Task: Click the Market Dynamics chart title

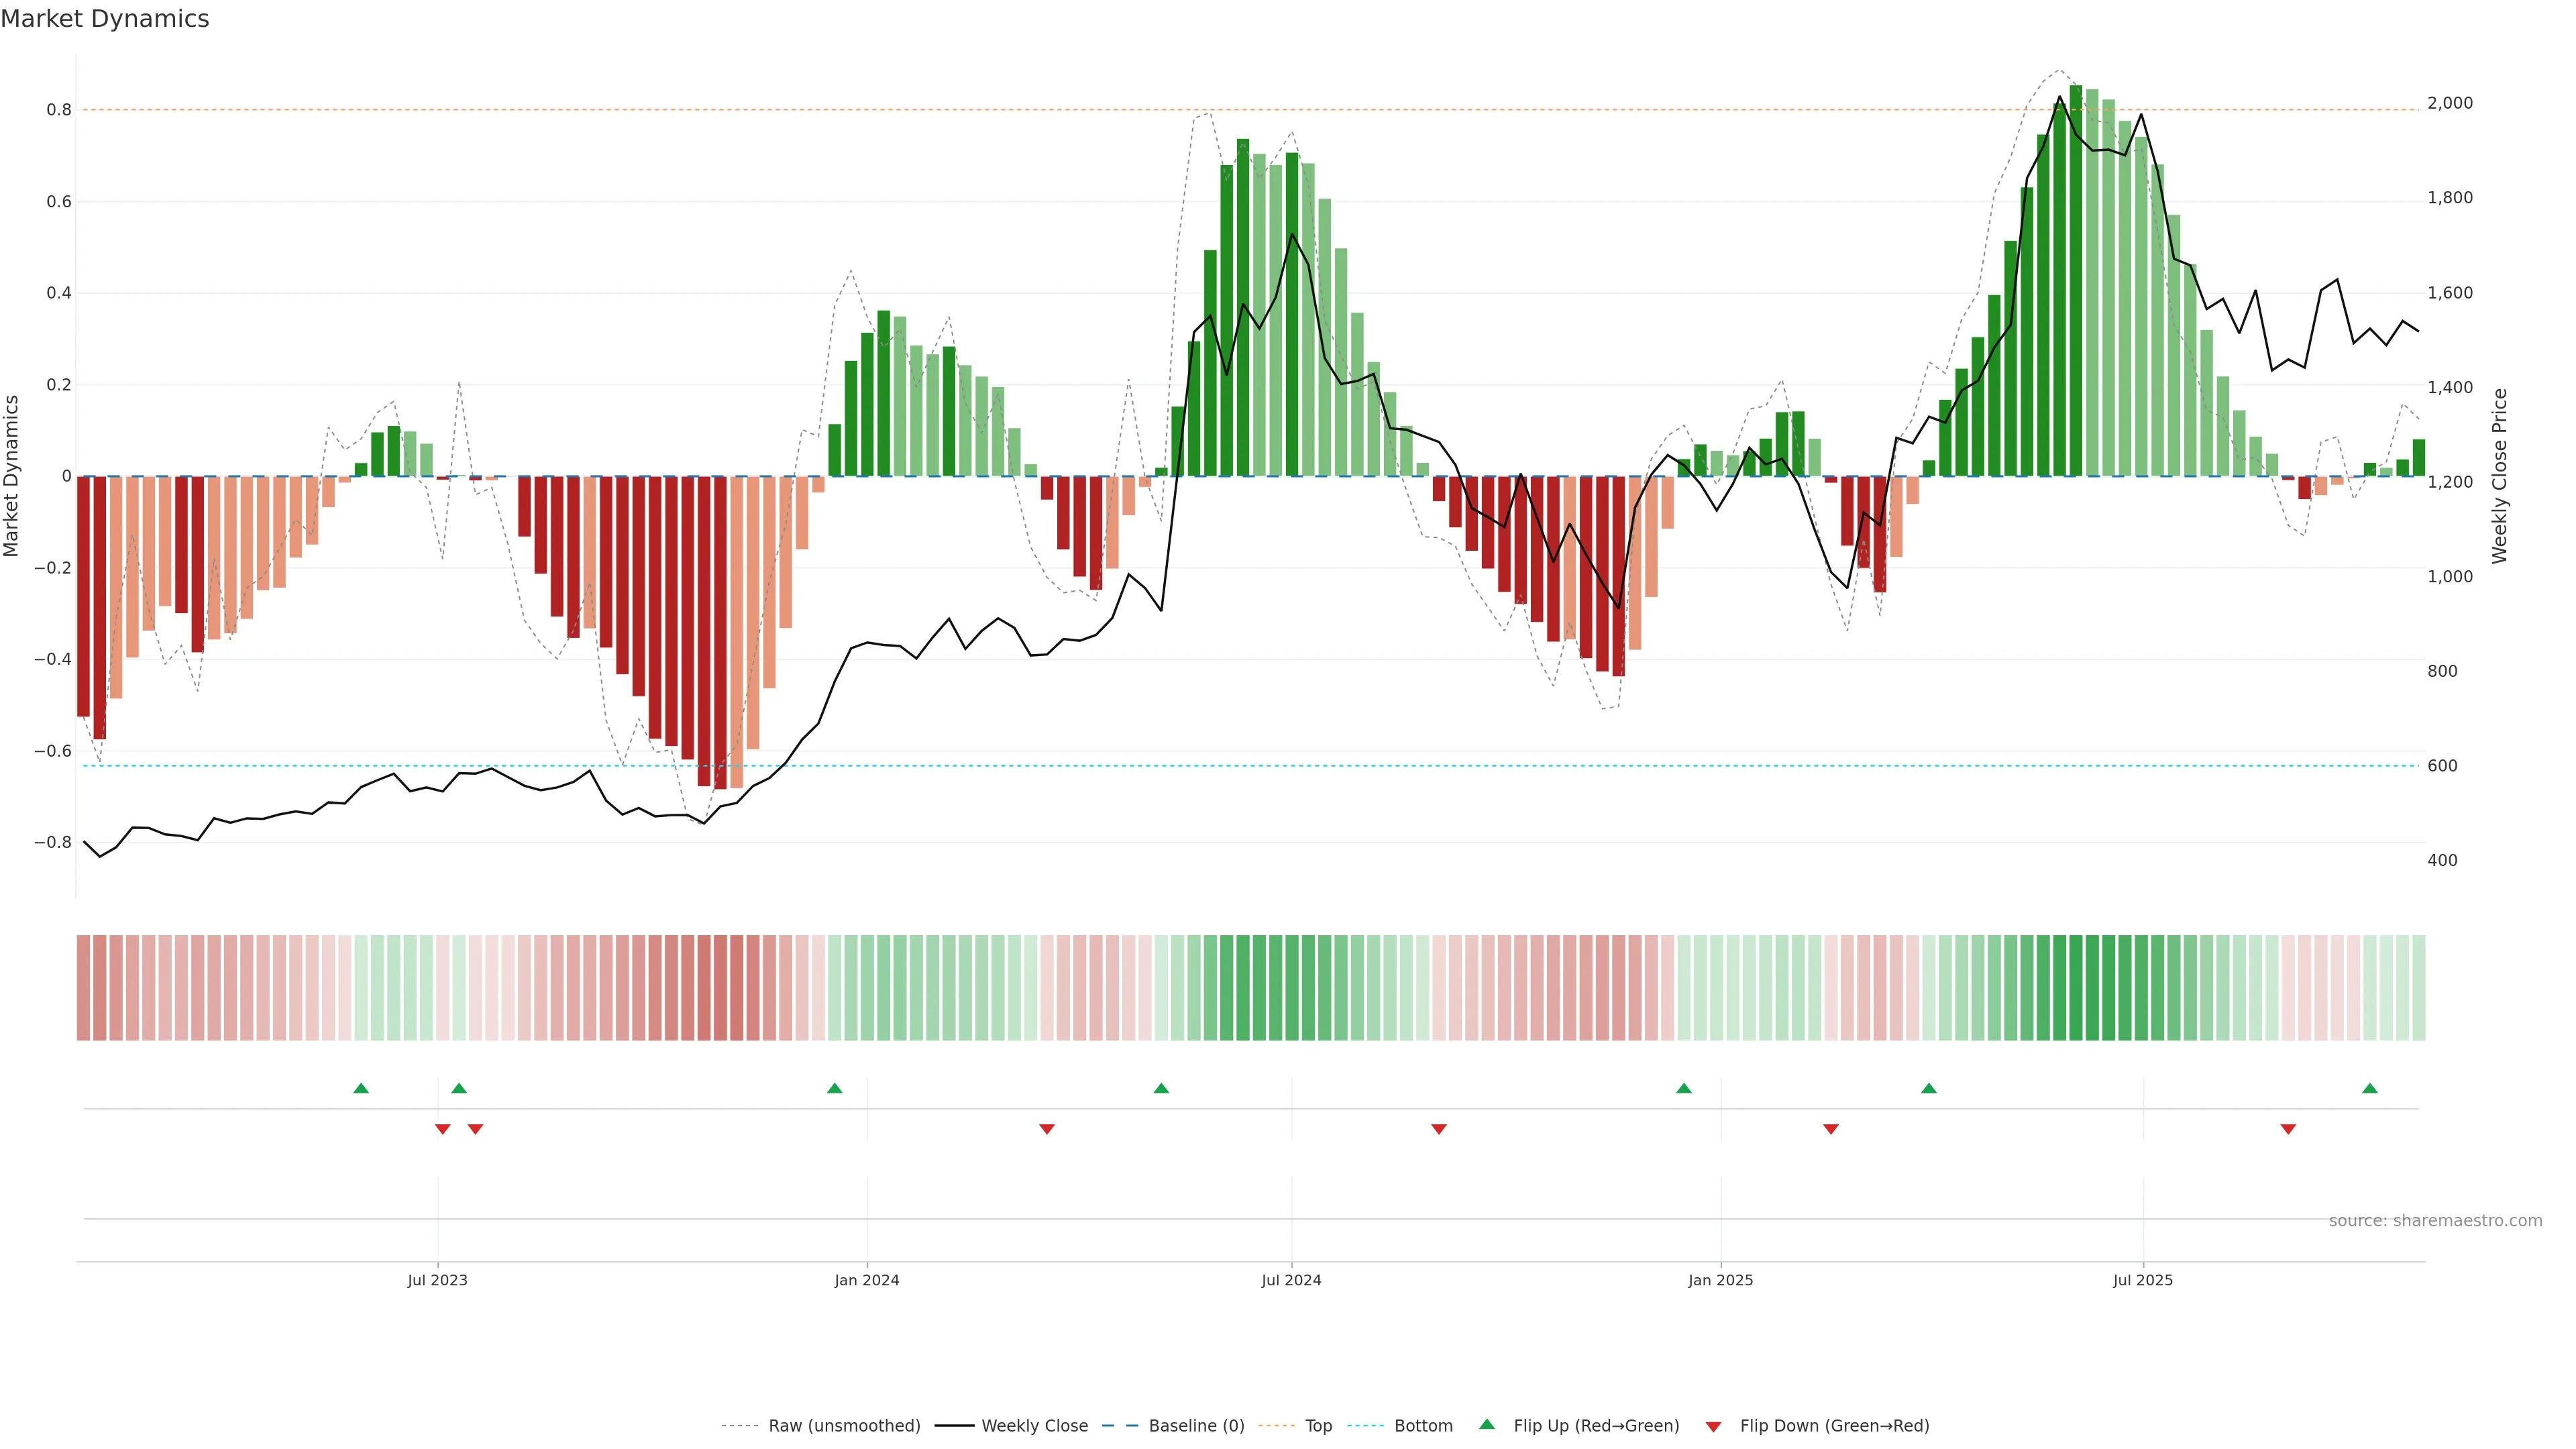Action: [x=105, y=19]
